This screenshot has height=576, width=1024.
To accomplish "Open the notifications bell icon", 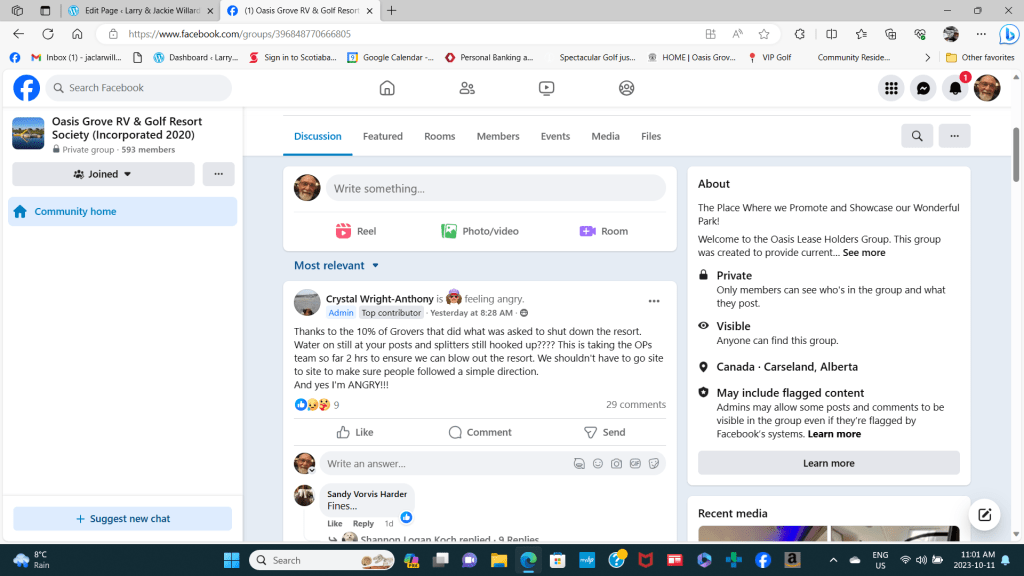I will (955, 88).
